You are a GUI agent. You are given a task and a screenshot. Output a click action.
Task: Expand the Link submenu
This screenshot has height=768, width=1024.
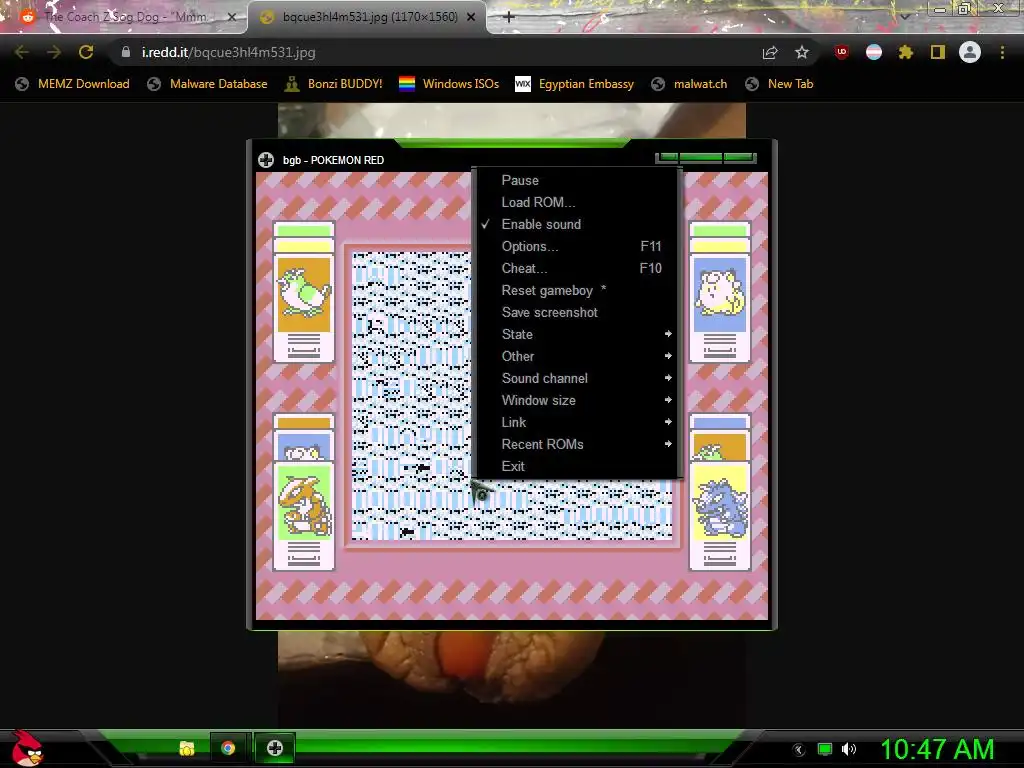[x=577, y=423]
